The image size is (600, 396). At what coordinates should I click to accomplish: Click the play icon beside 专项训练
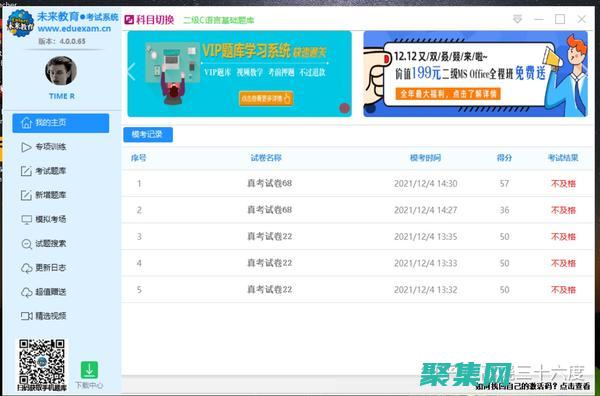point(26,147)
